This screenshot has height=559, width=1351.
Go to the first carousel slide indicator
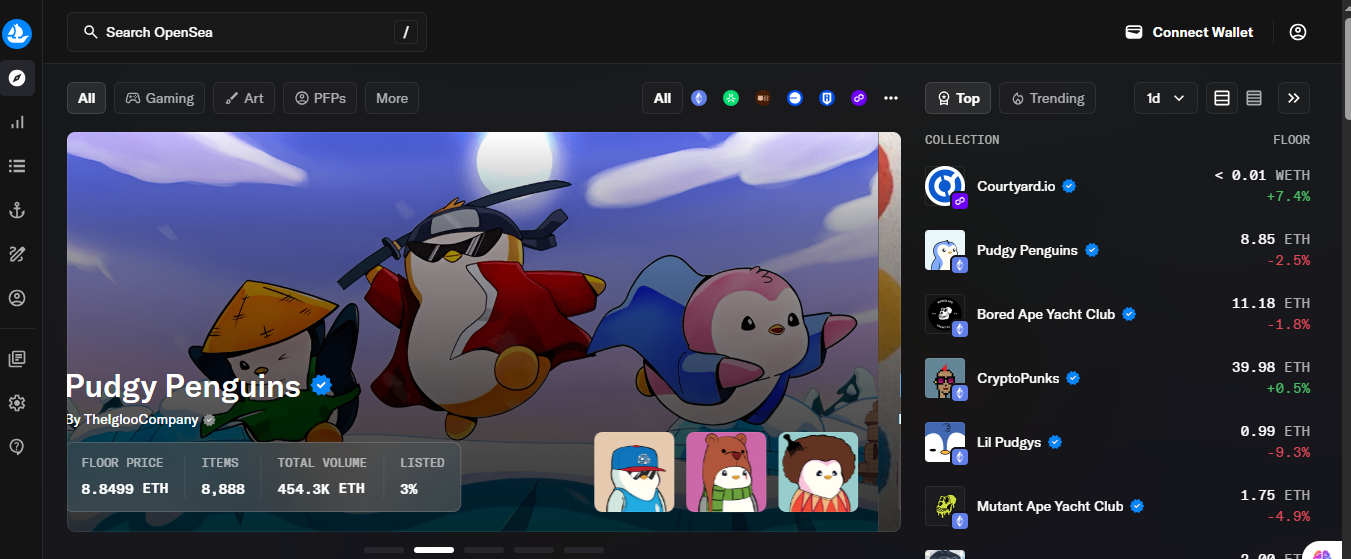point(384,550)
